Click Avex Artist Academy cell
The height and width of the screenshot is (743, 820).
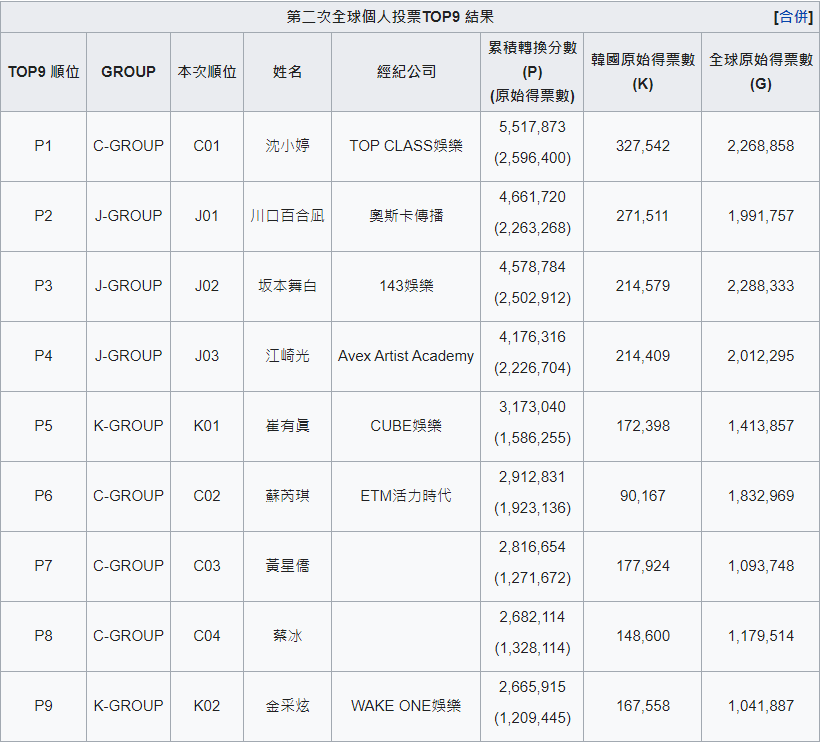tap(406, 356)
